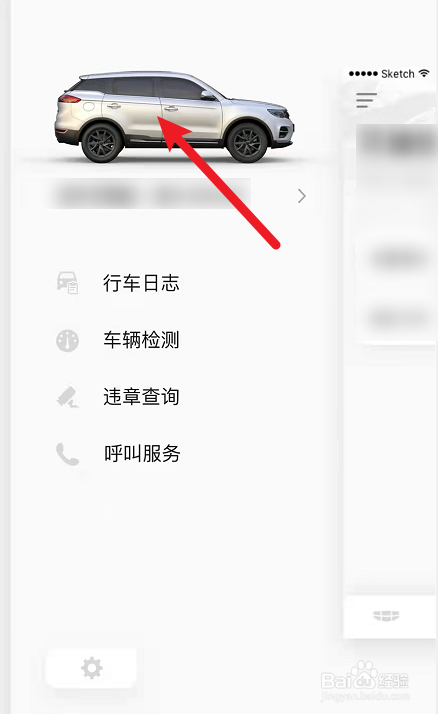Screen dimensions: 438x714
Task: Open 行车日志 menu item
Action: tap(141, 283)
